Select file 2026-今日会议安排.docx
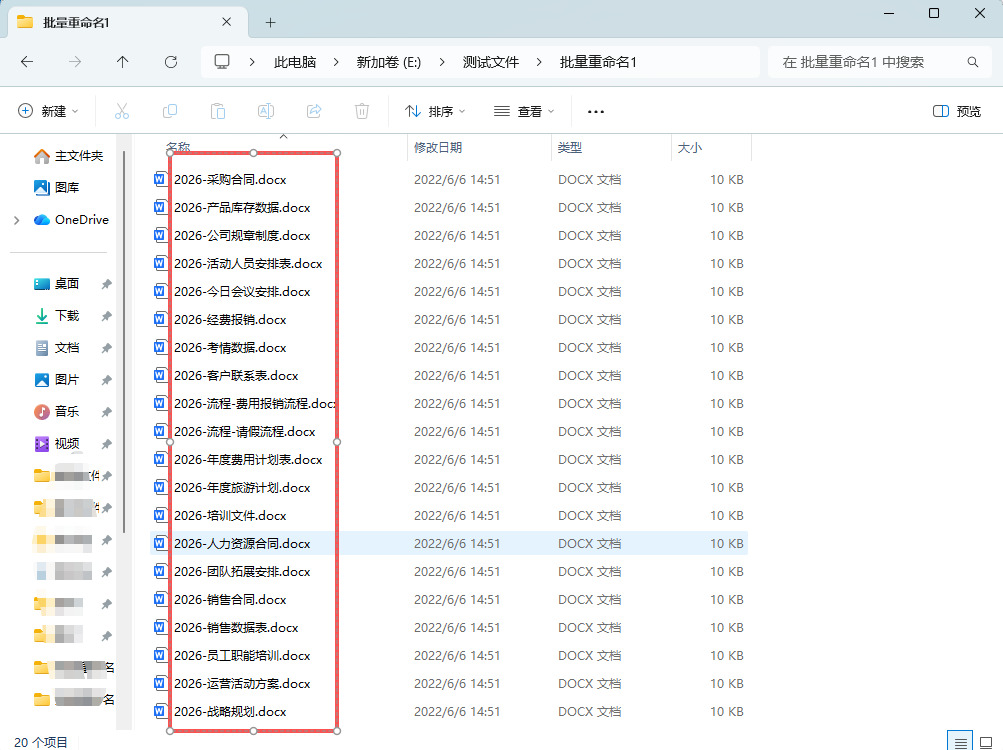 coord(242,291)
